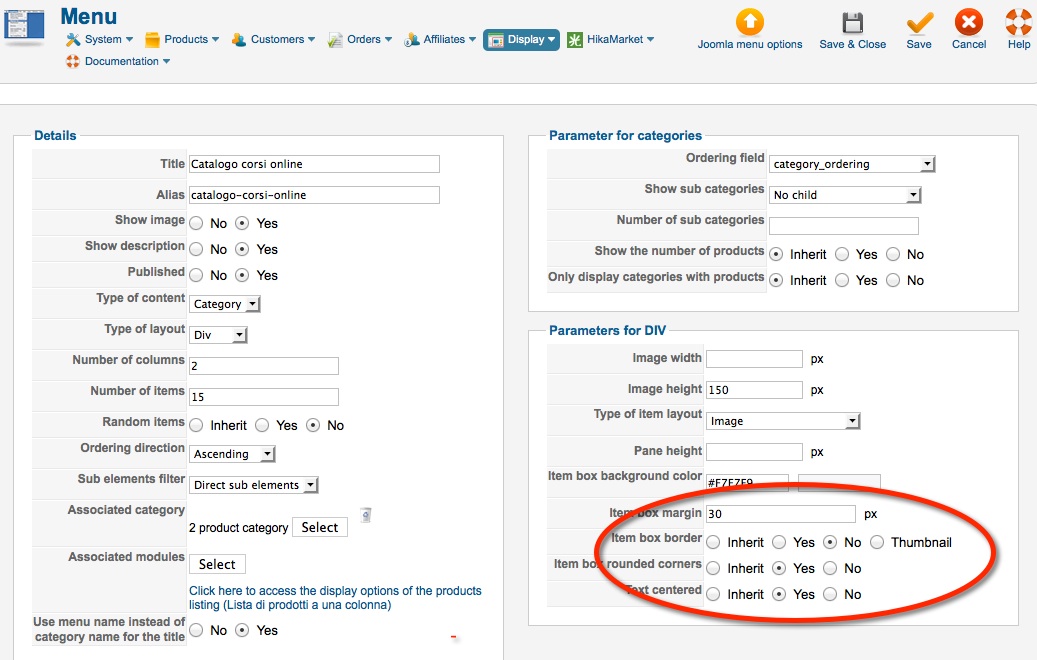Click the Menu page logo icon

[24, 25]
